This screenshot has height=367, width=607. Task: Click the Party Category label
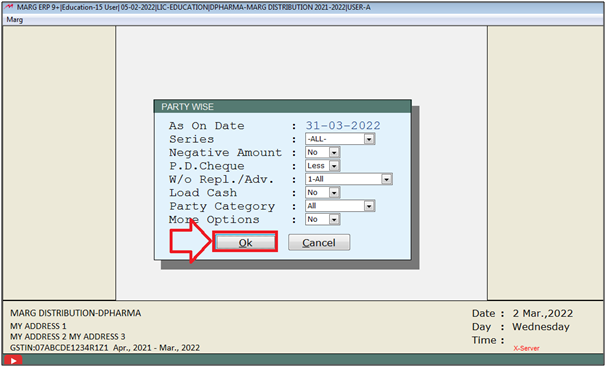coord(222,206)
